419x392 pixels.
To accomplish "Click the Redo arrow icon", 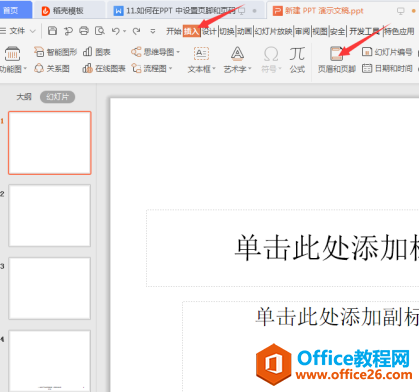I will (x=136, y=31).
